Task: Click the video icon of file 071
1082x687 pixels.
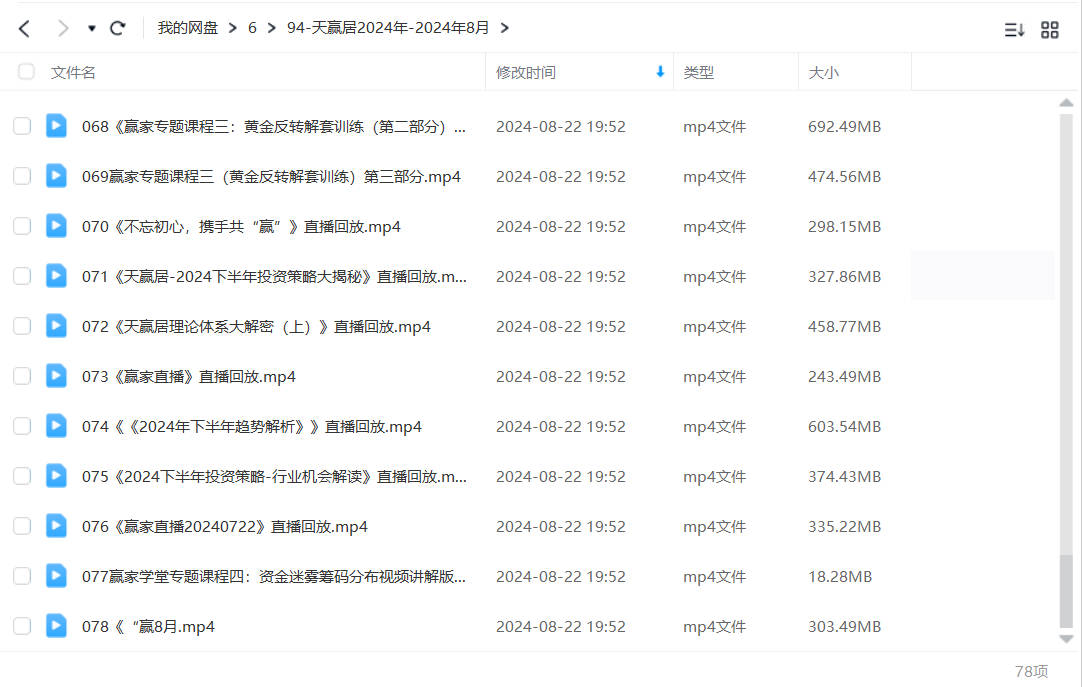Action: (57, 276)
